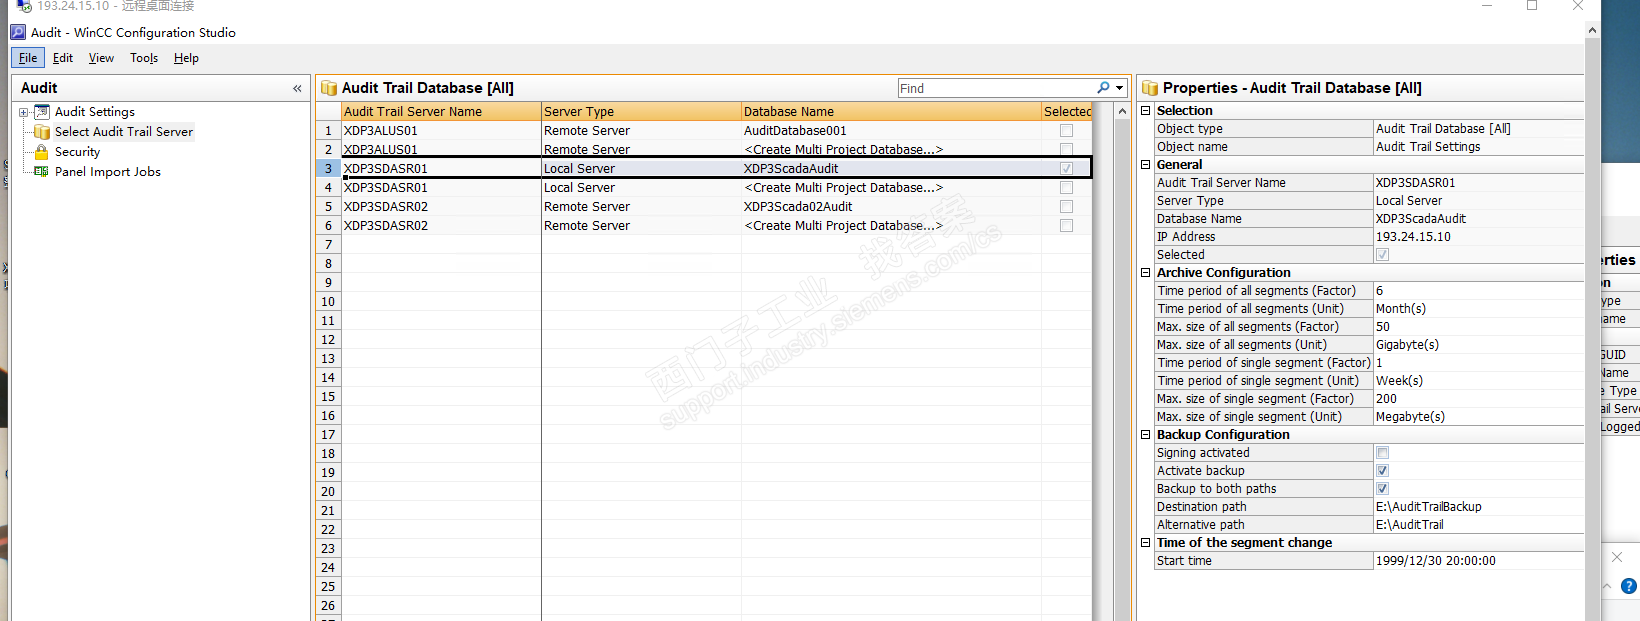The image size is (1640, 621).
Task: Select the Panel Import Jobs item
Action: 108,172
